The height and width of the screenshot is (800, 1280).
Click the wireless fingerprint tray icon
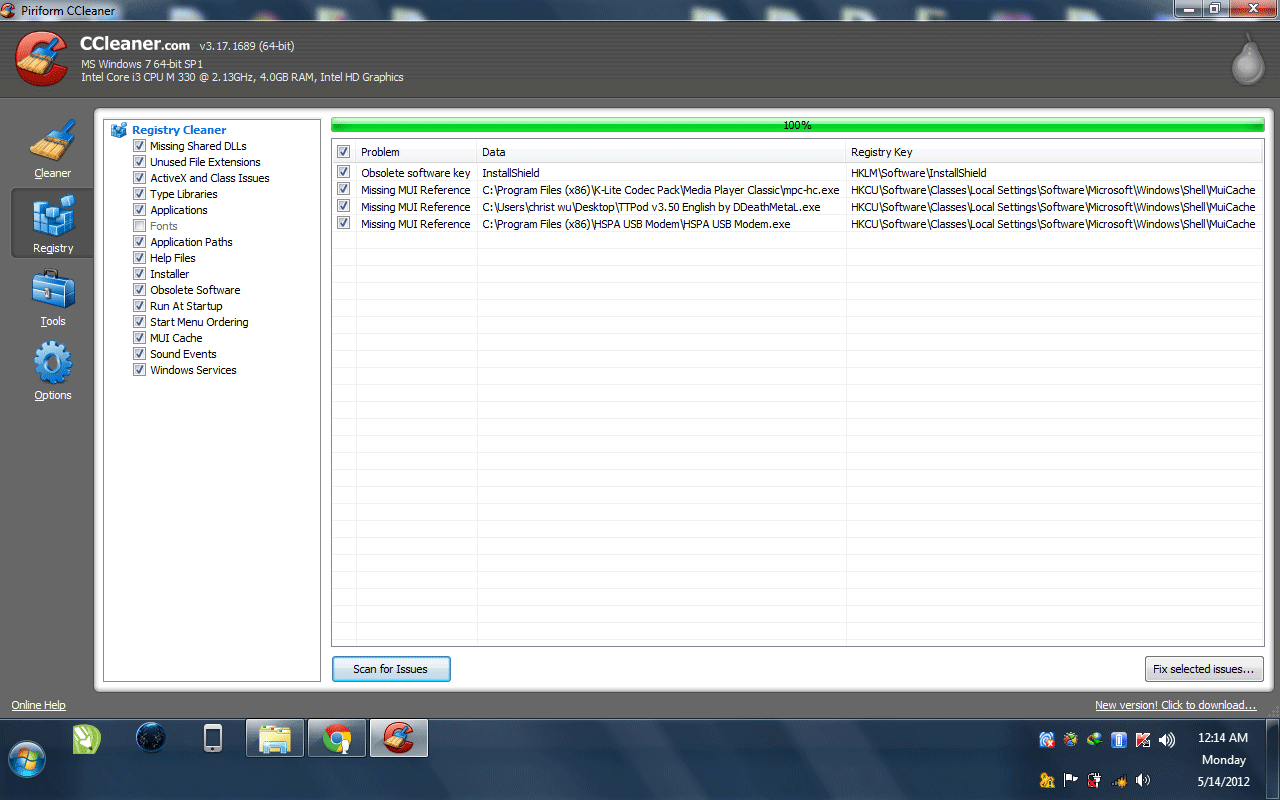pos(1047,740)
